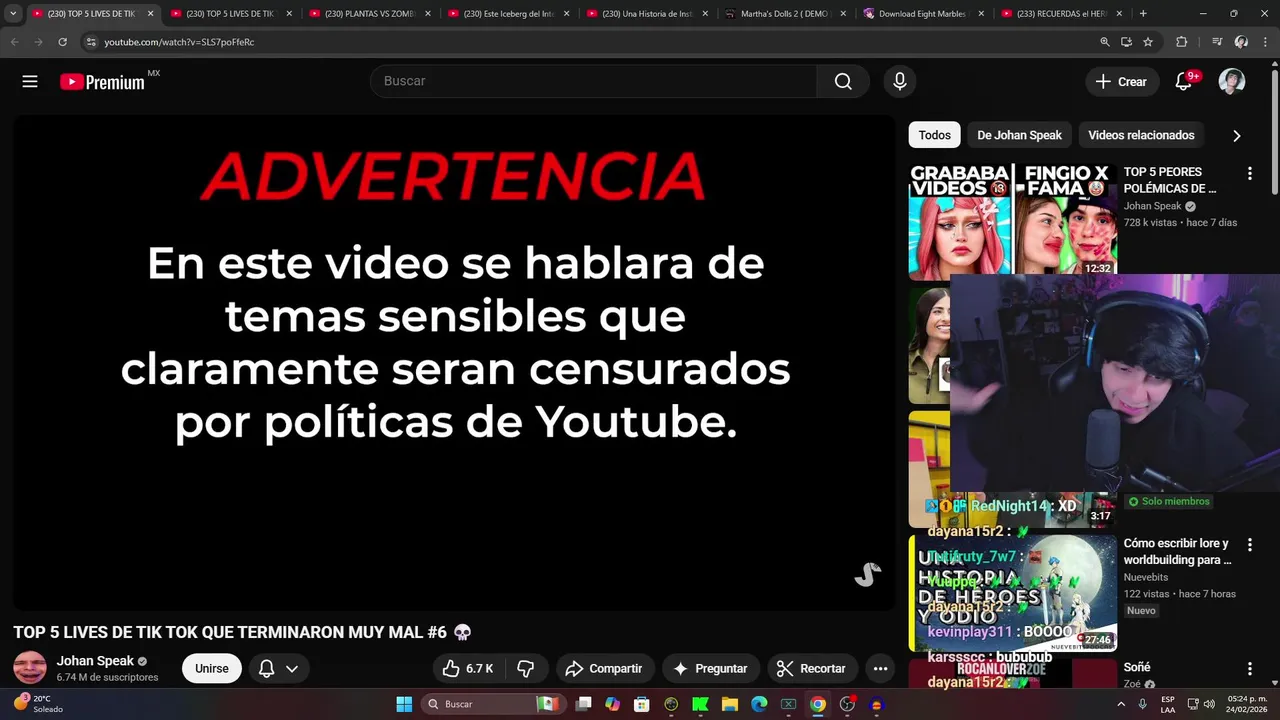
Task: Dislike the video
Action: [x=526, y=668]
